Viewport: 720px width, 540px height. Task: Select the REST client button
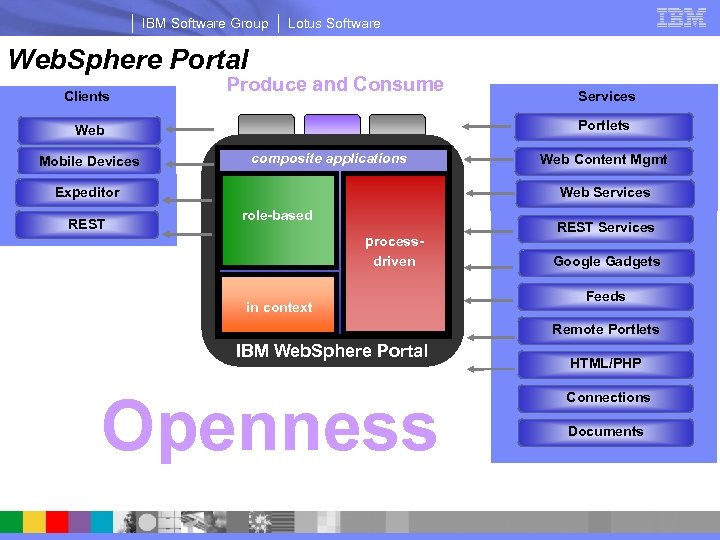pos(87,224)
